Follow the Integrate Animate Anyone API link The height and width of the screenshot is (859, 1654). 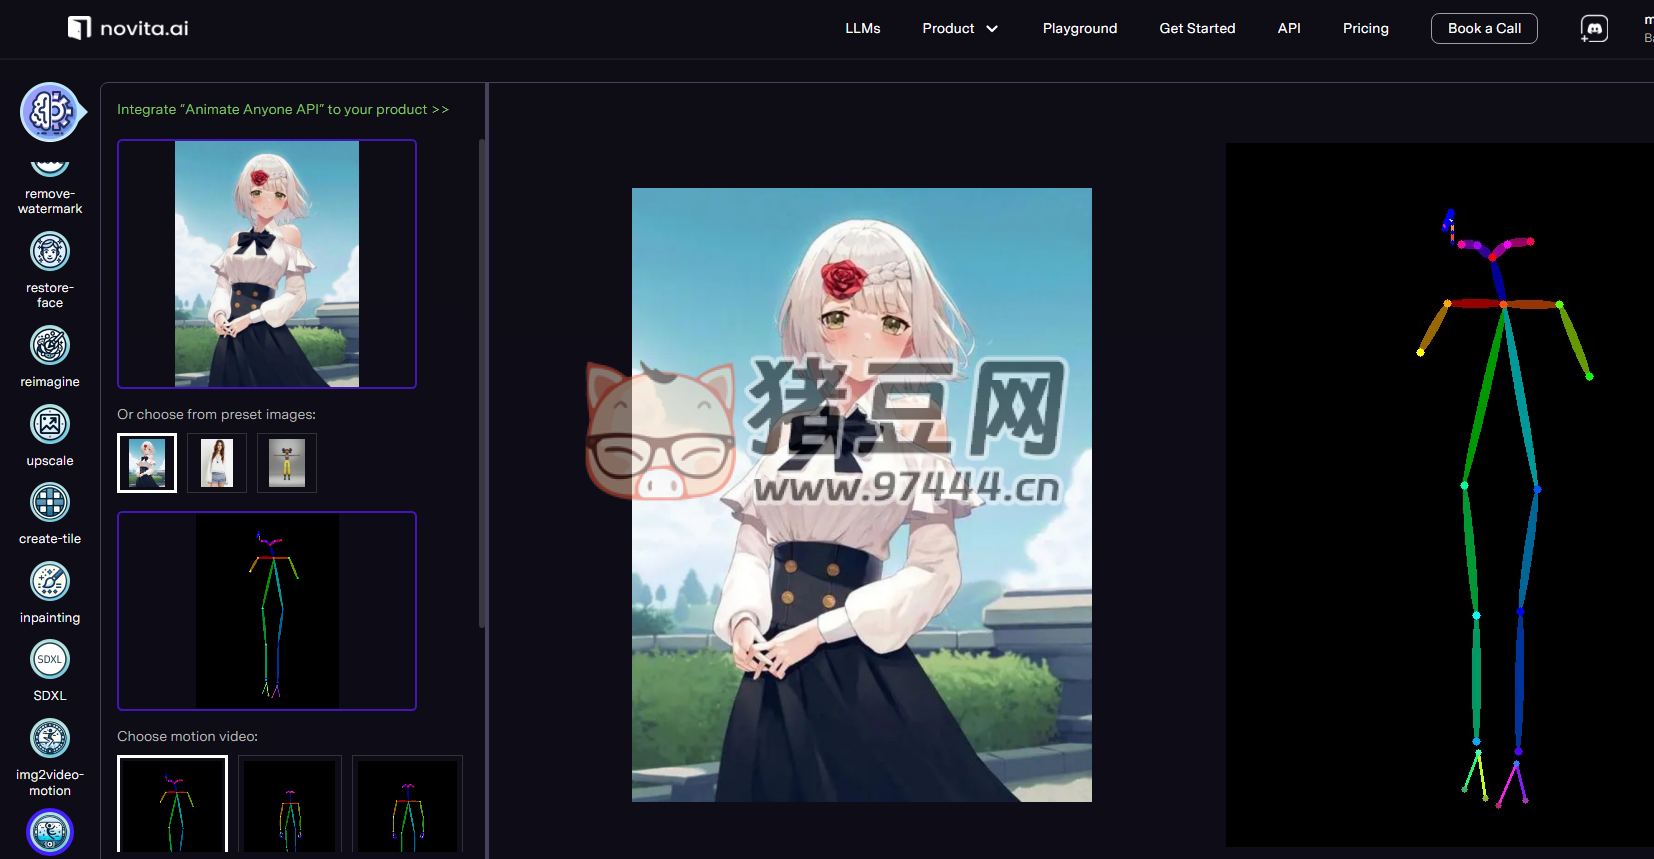[x=283, y=109]
